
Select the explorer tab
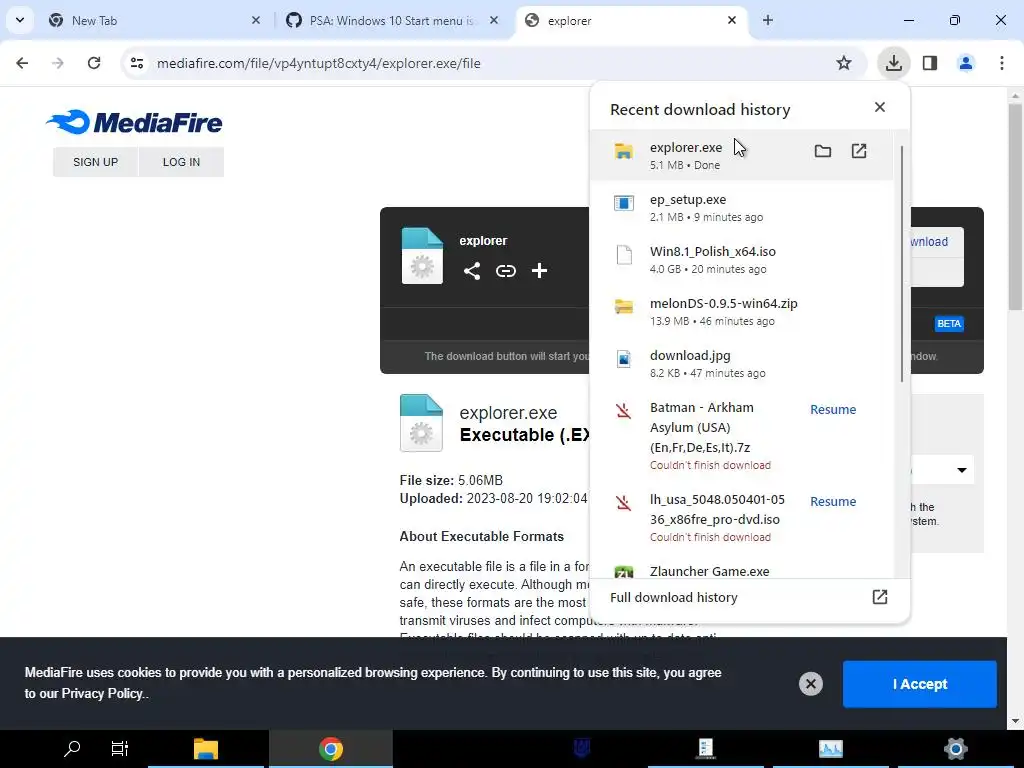click(x=632, y=21)
